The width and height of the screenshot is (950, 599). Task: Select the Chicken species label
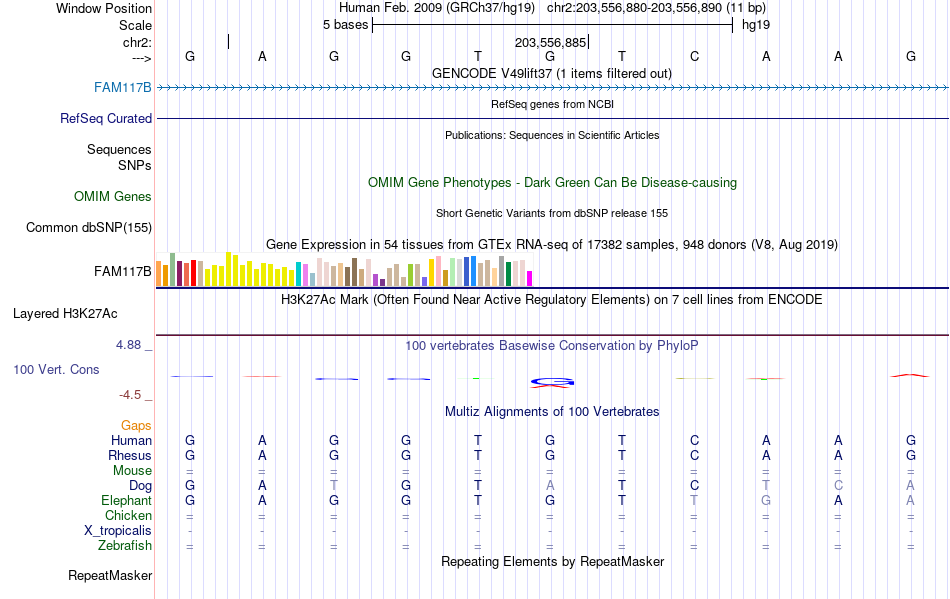(128, 515)
